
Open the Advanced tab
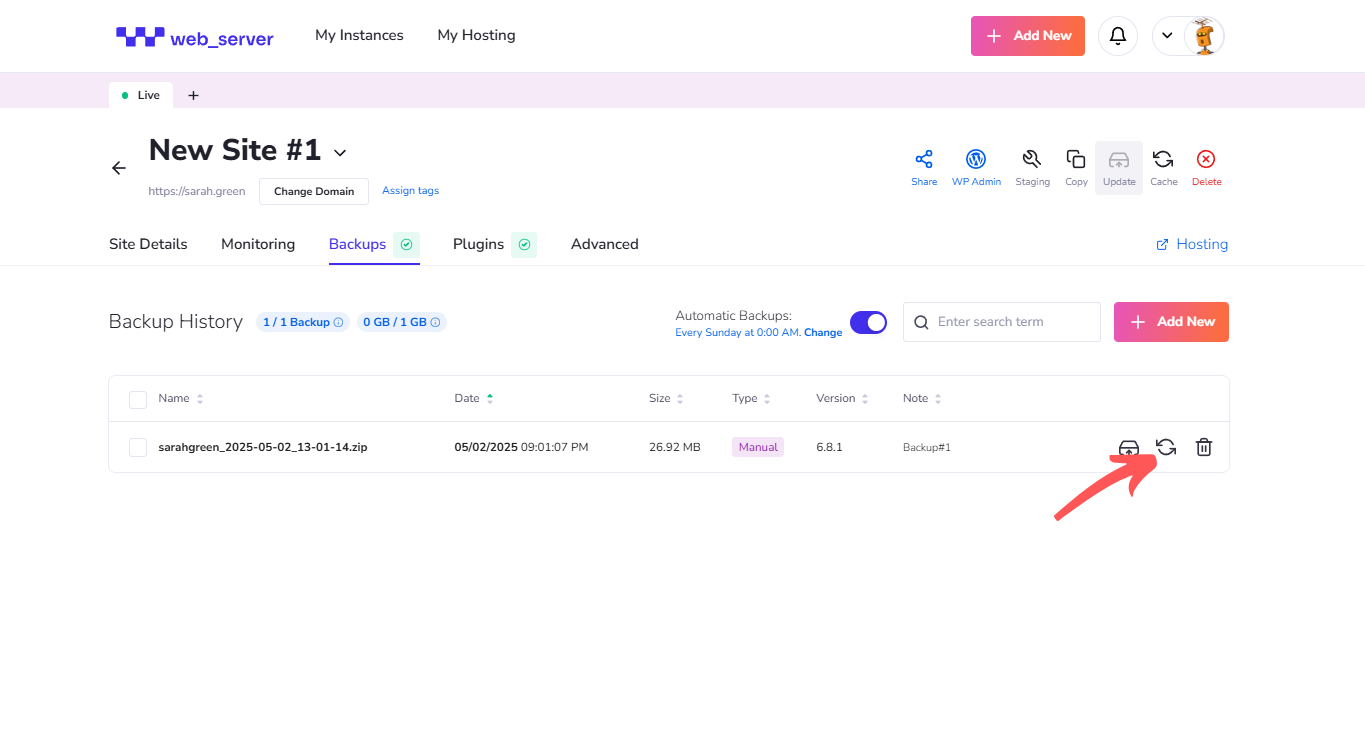click(604, 244)
